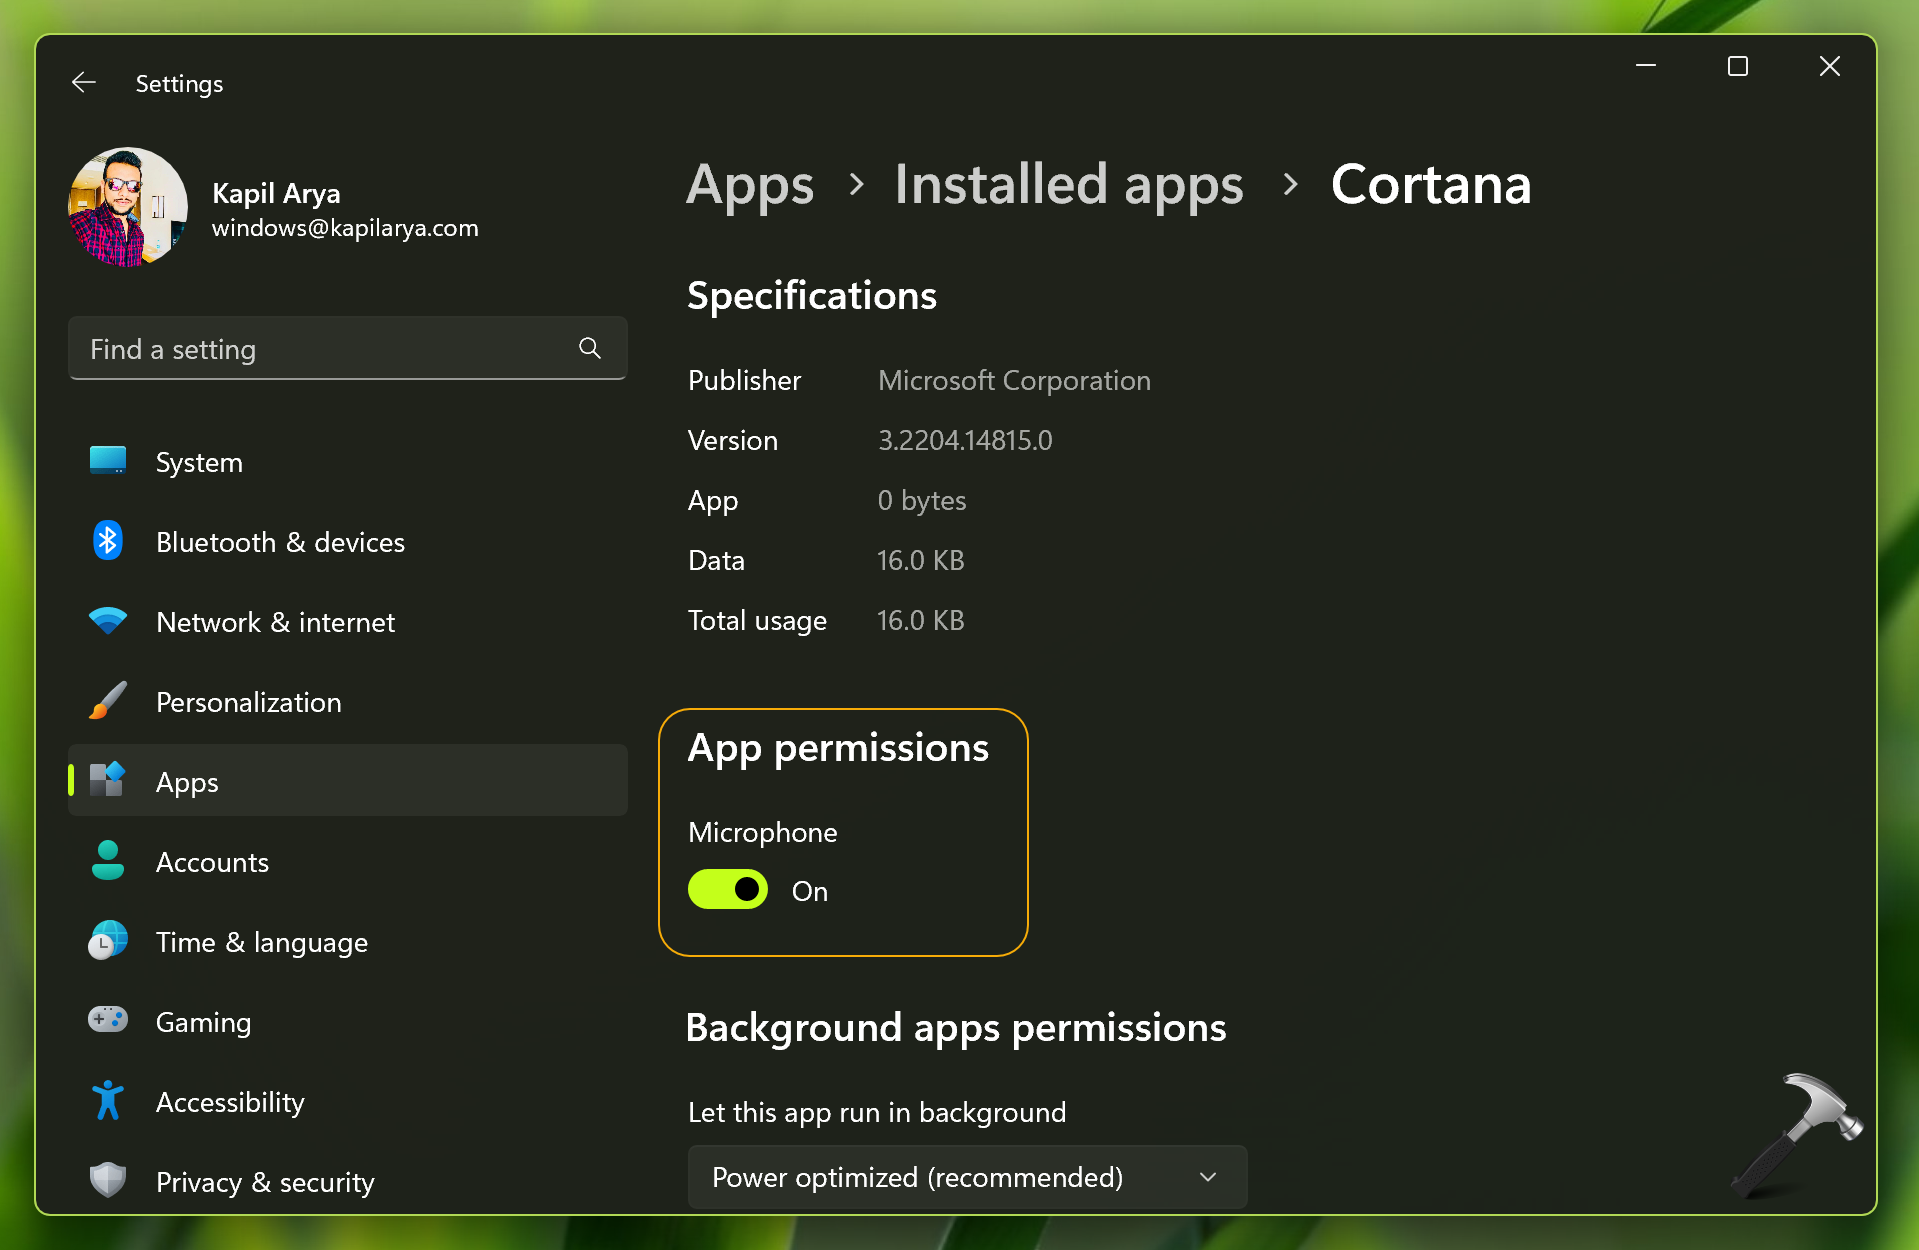The height and width of the screenshot is (1250, 1919).
Task: Click the search magnifier icon
Action: (590, 348)
